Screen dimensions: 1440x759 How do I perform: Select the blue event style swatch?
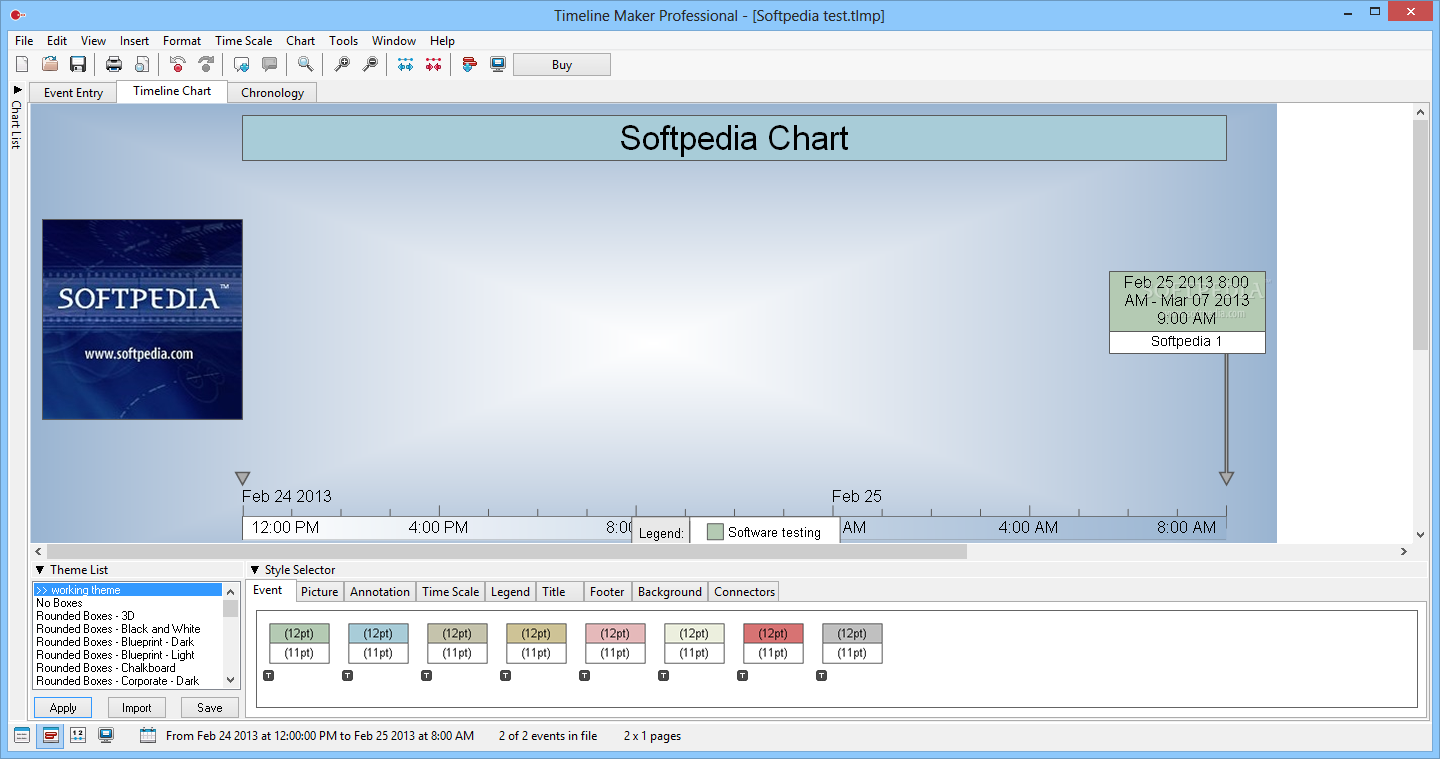[378, 643]
